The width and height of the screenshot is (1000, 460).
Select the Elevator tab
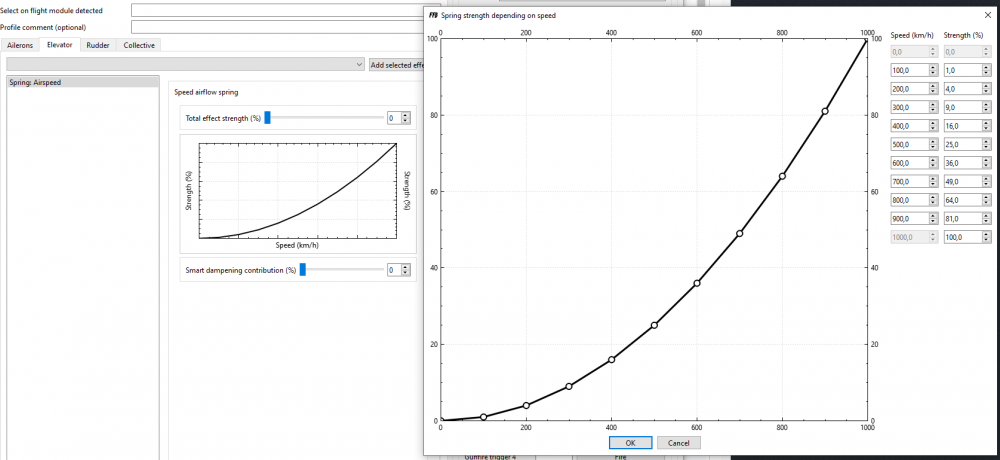59,45
